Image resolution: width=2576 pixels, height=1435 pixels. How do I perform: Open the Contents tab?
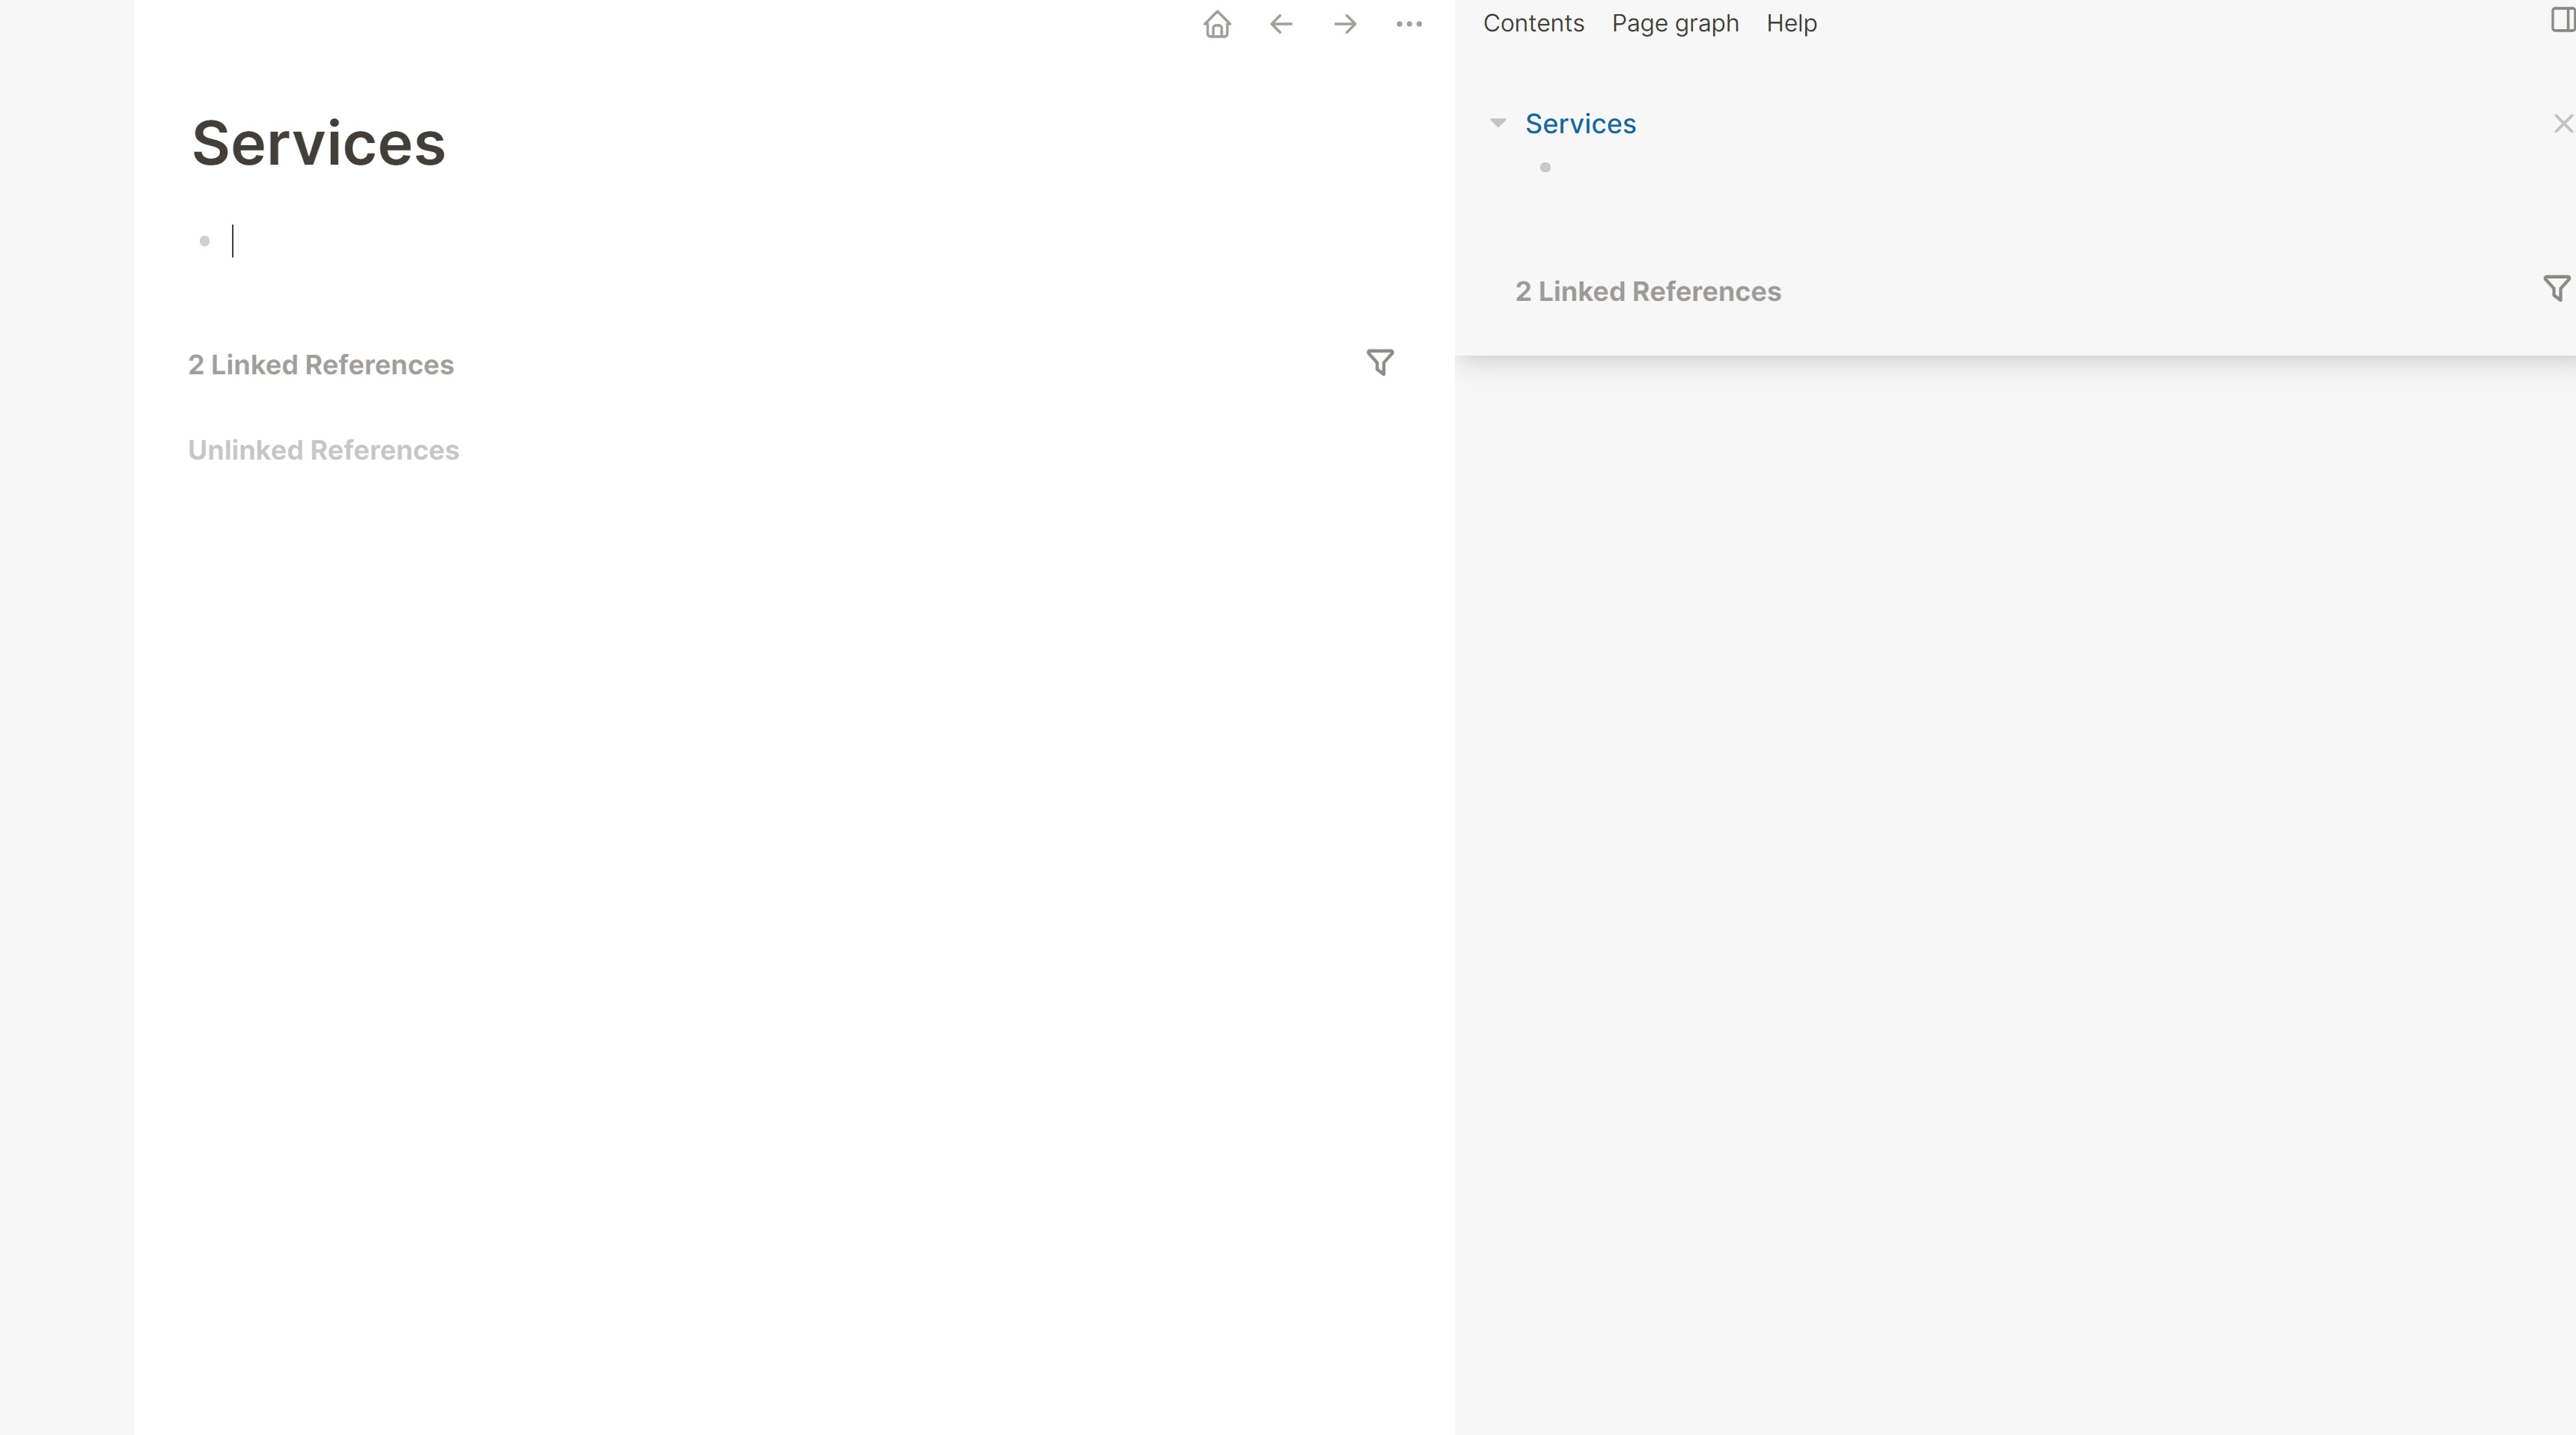1533,24
